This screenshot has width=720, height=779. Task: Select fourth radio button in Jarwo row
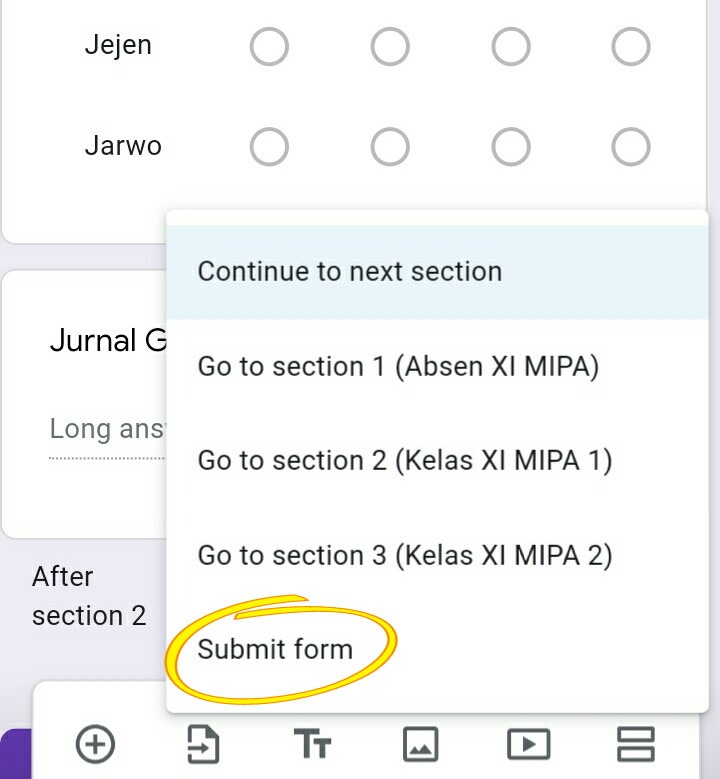(x=631, y=147)
